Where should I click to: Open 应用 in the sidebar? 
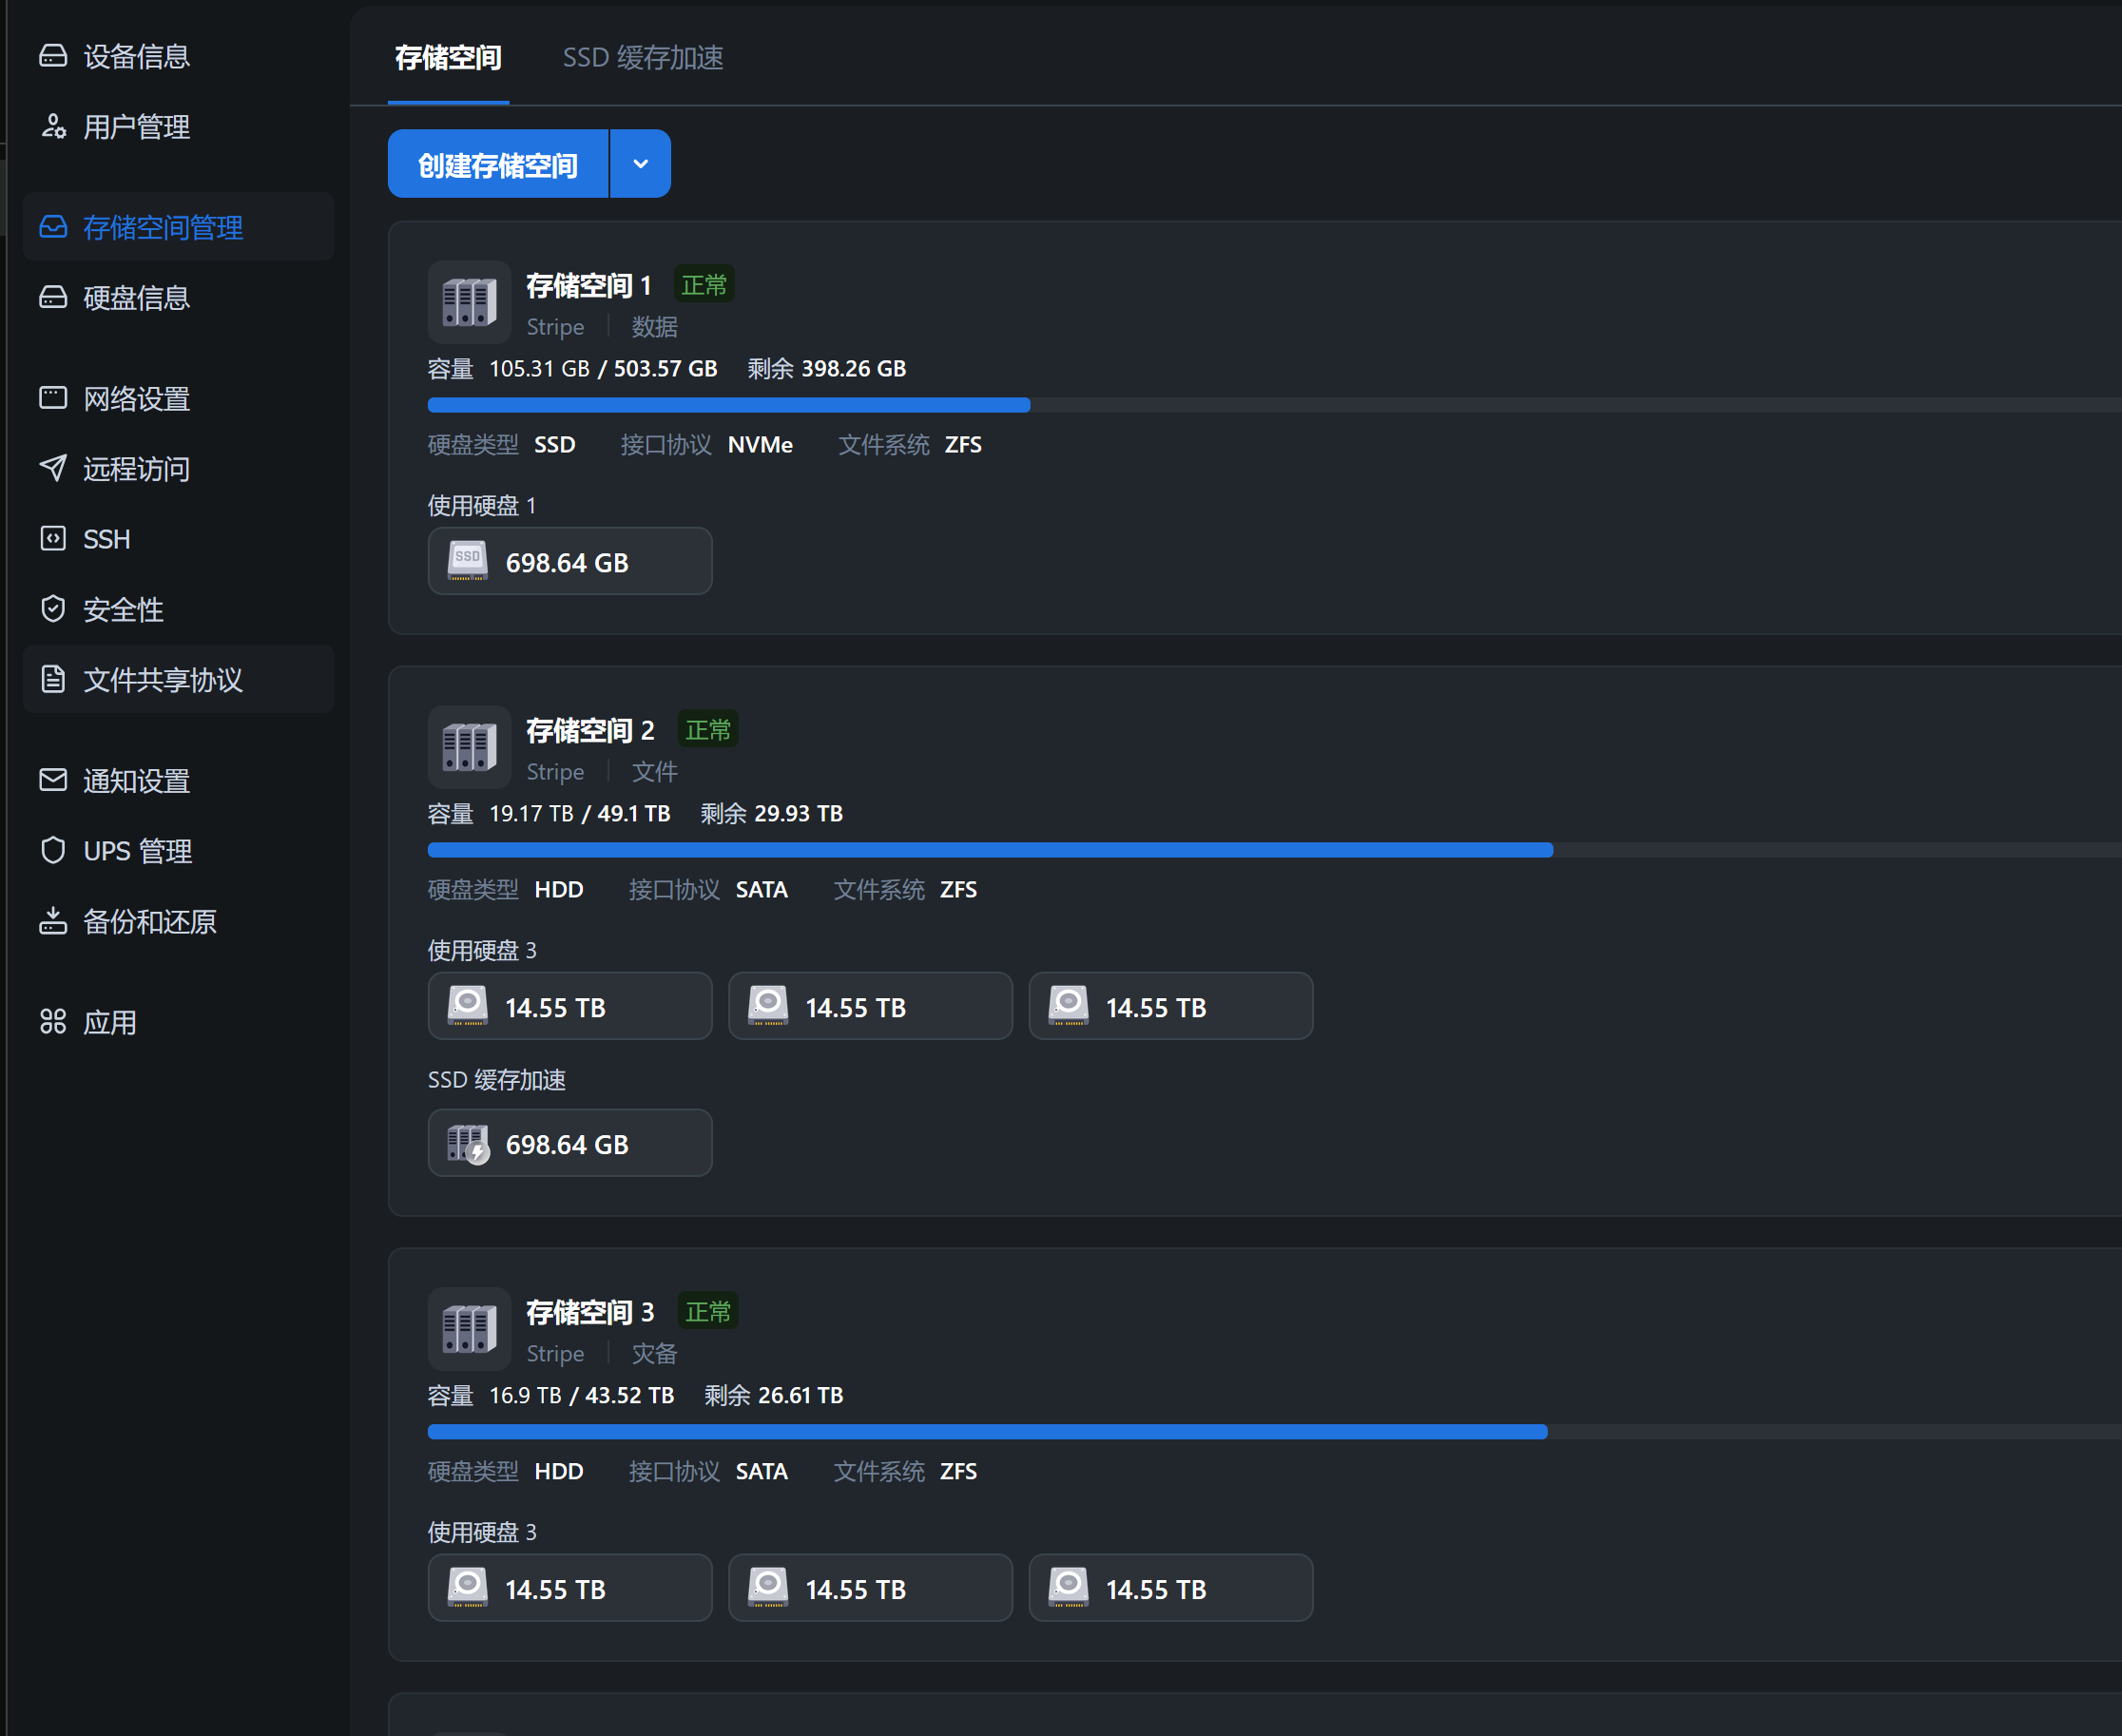[x=109, y=1022]
